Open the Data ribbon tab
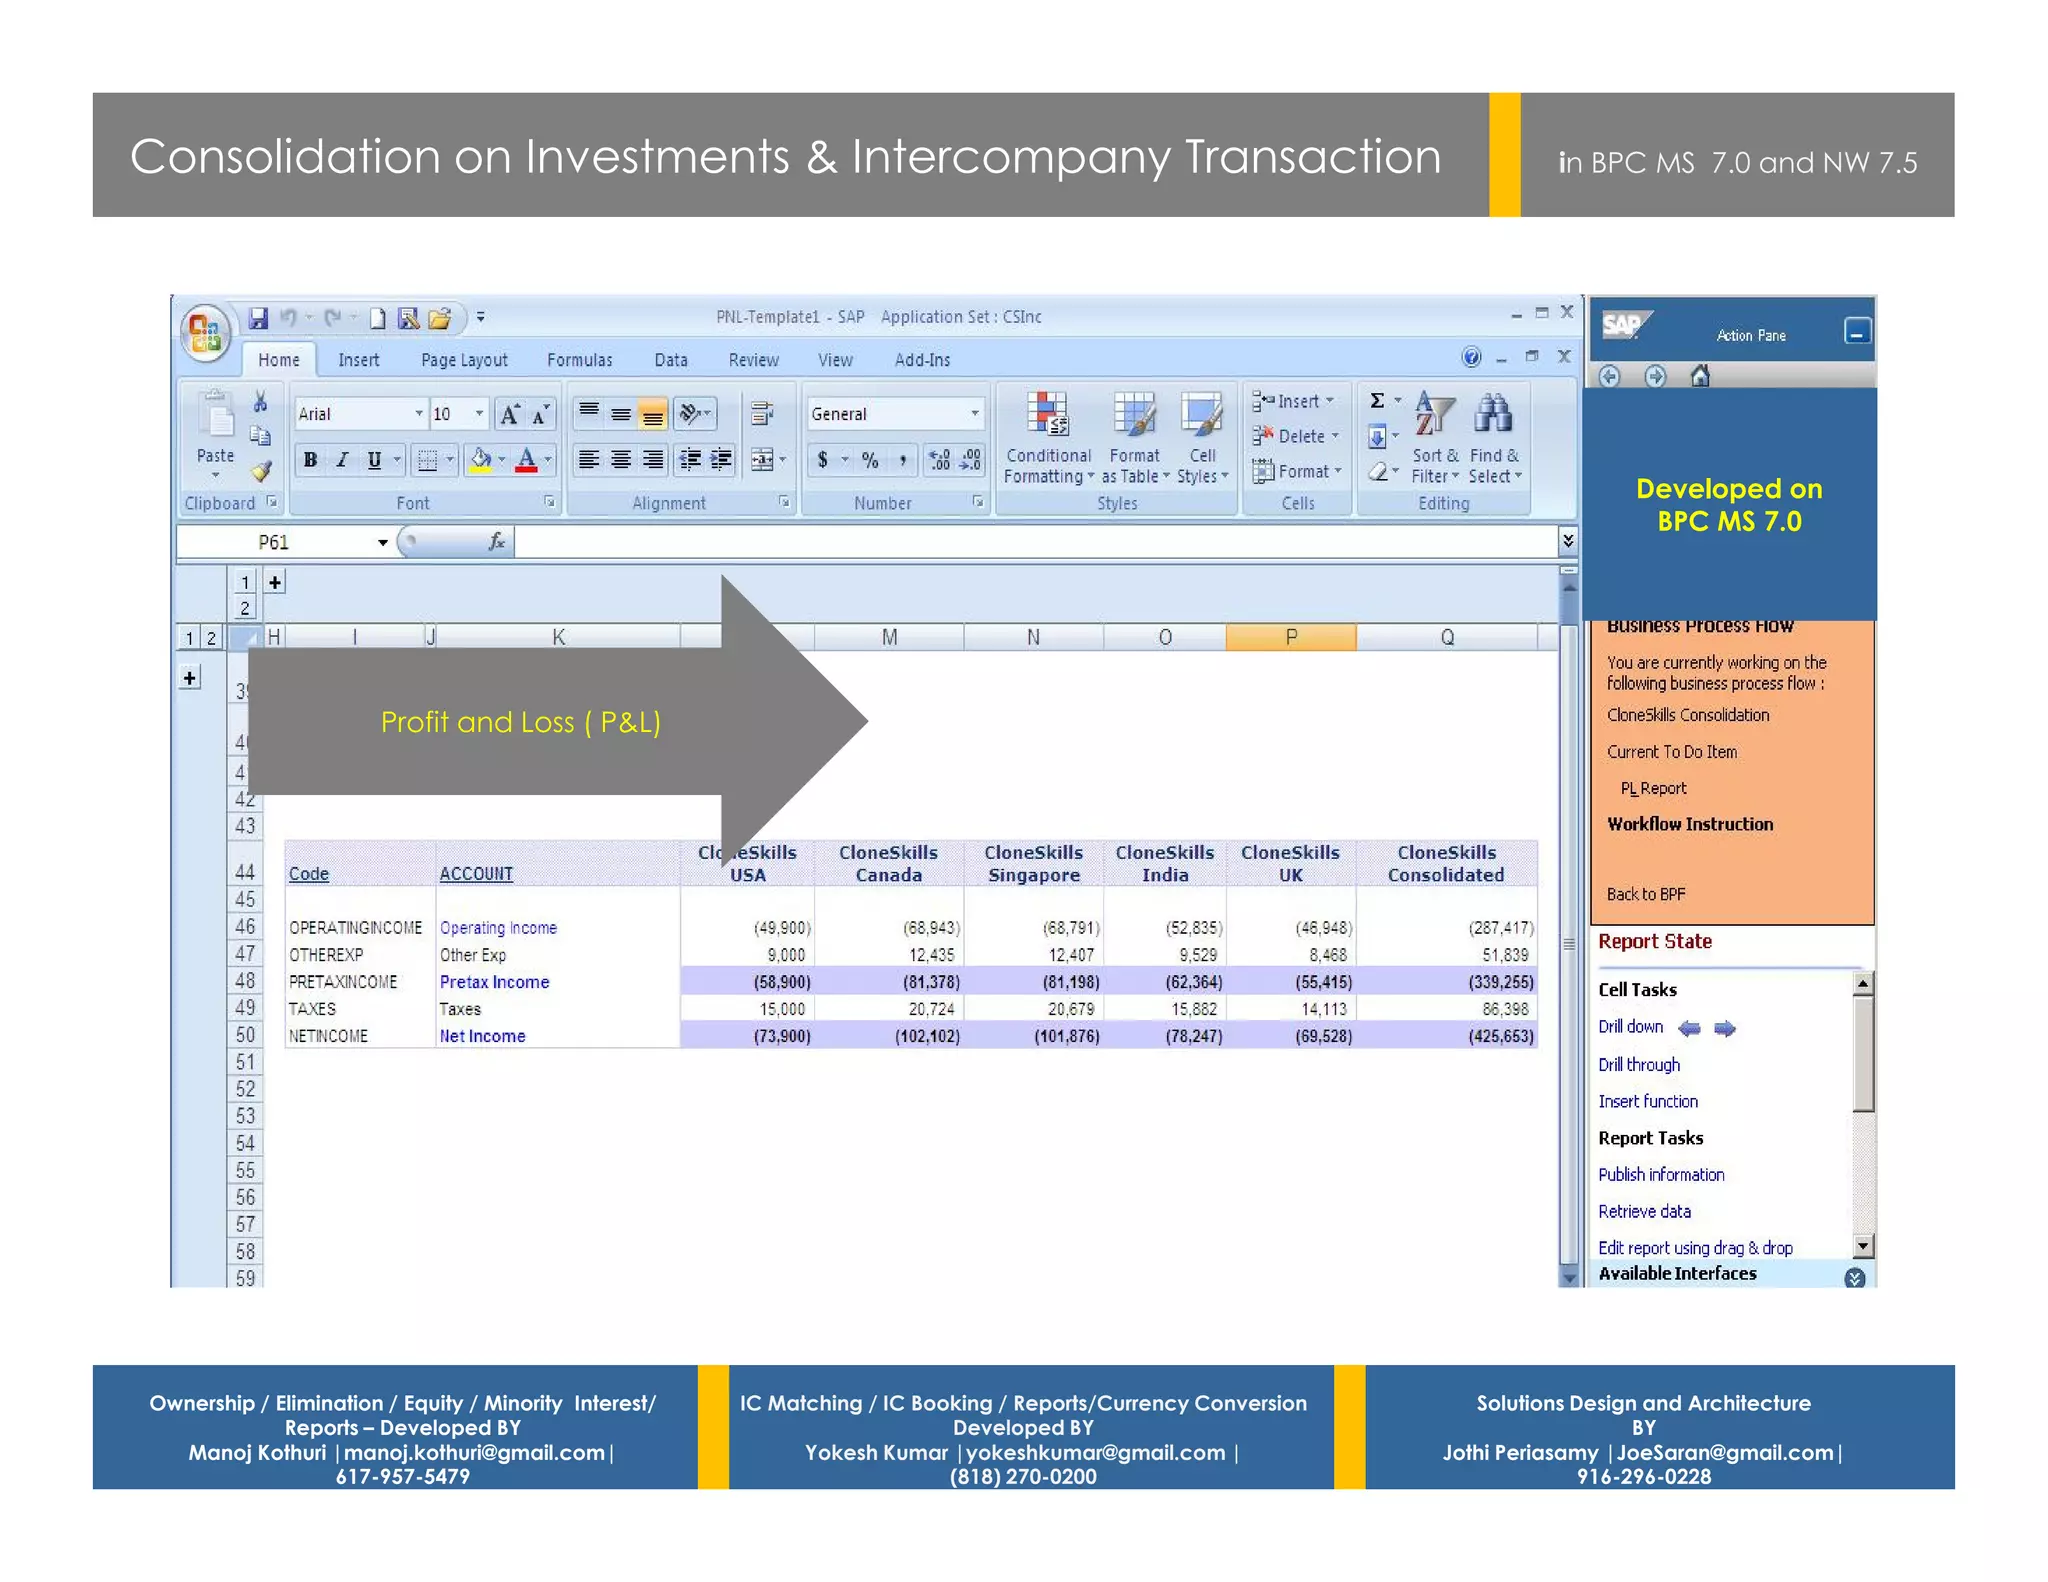The height and width of the screenshot is (1582, 2048). 671,360
